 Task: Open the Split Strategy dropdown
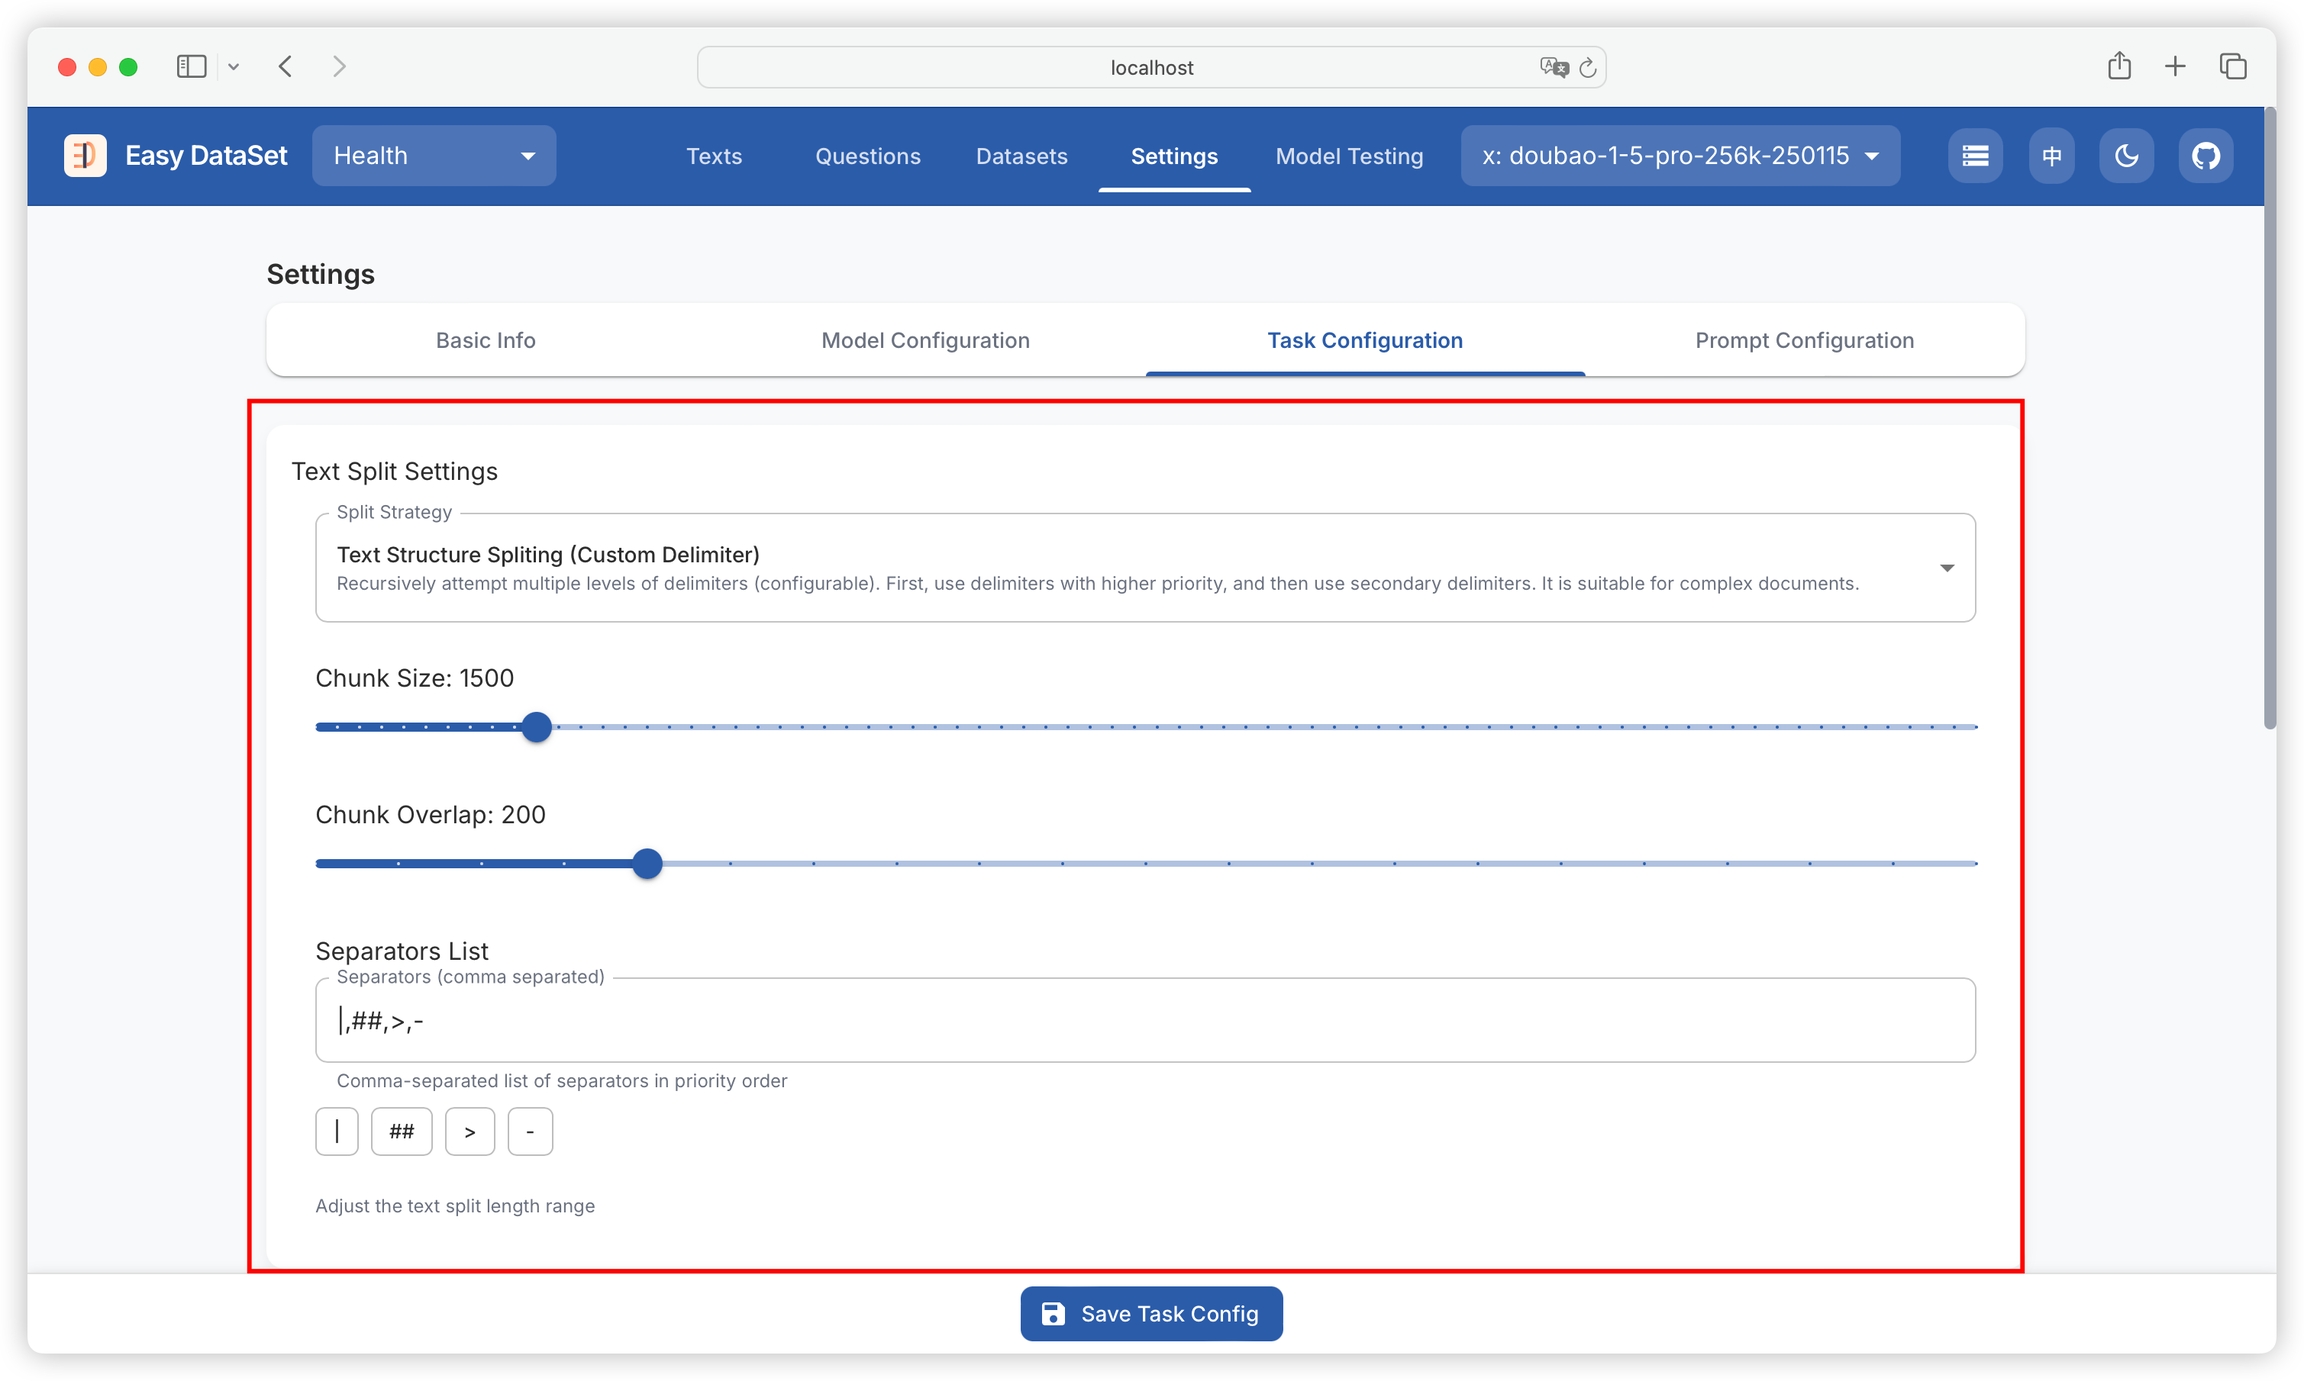point(1145,568)
